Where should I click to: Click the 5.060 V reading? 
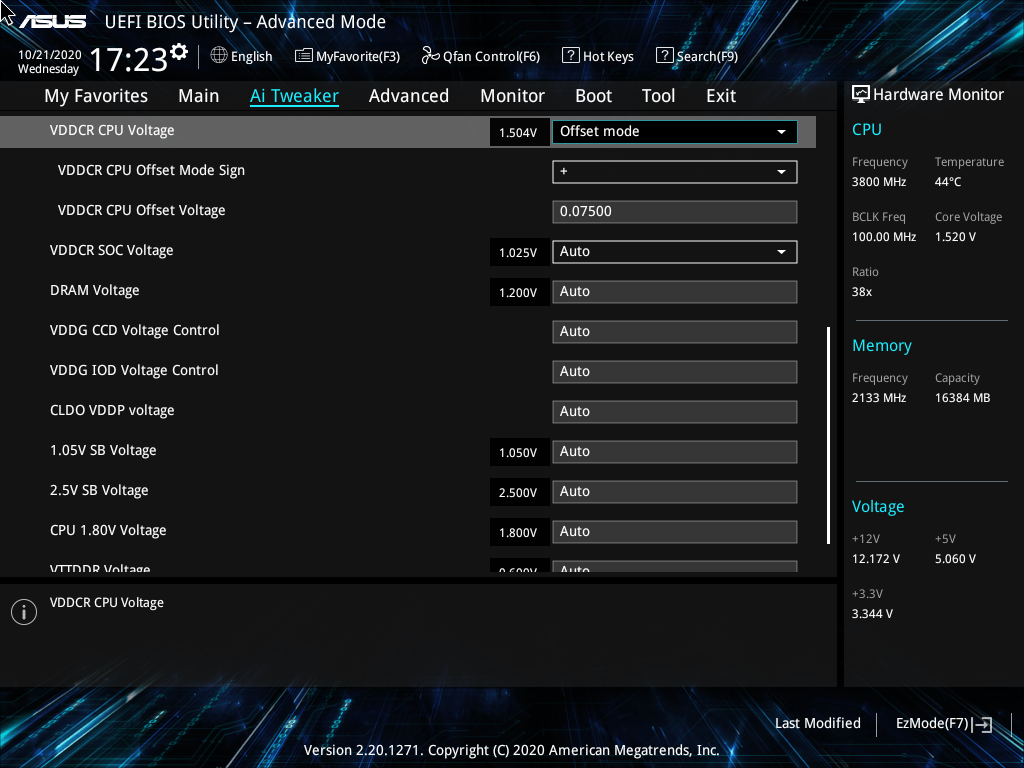(x=955, y=559)
